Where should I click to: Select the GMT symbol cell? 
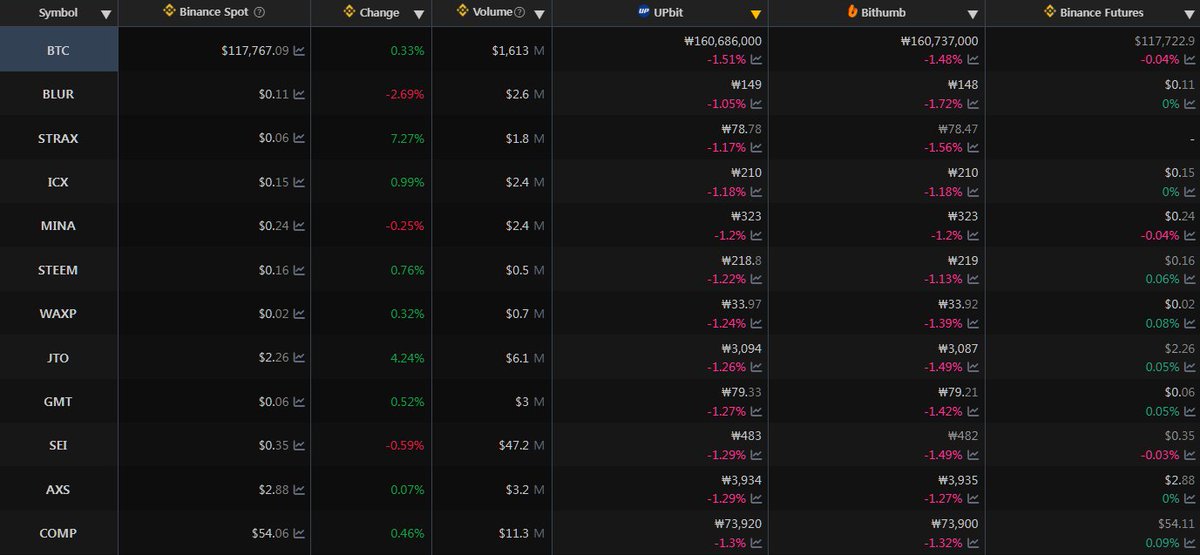coord(59,402)
